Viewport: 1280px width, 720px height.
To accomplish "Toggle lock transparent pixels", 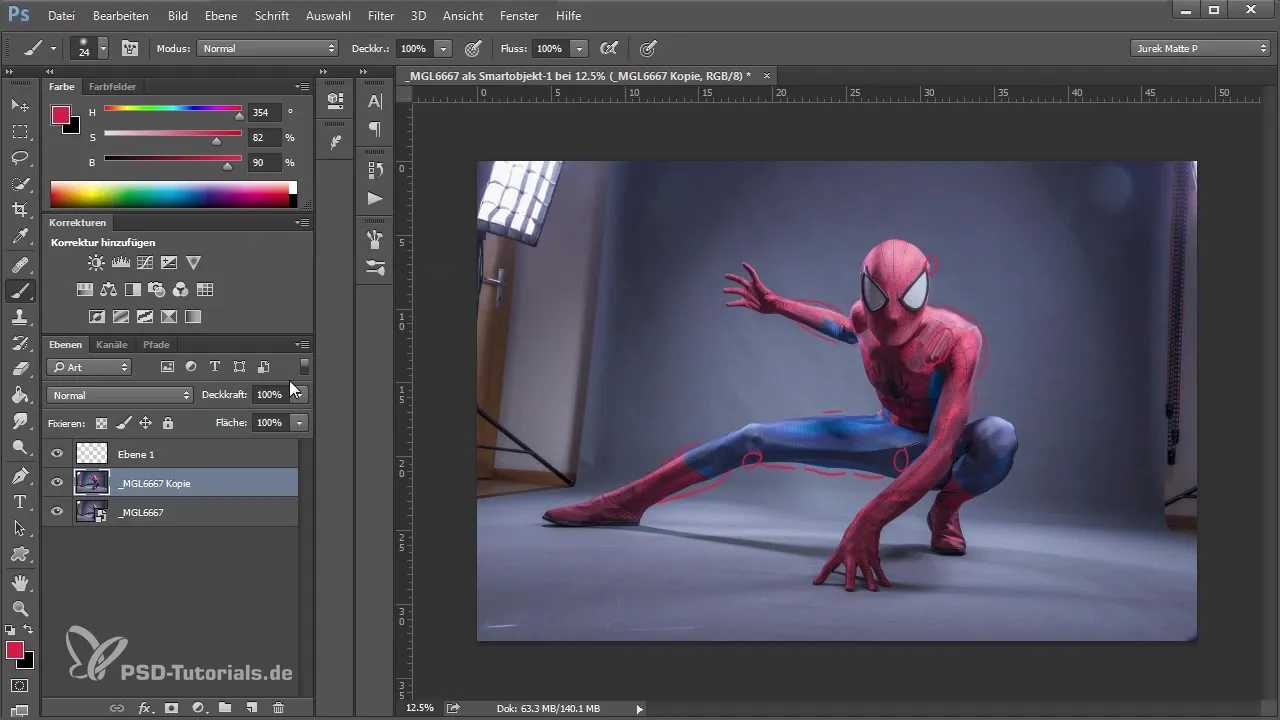I will coord(101,423).
